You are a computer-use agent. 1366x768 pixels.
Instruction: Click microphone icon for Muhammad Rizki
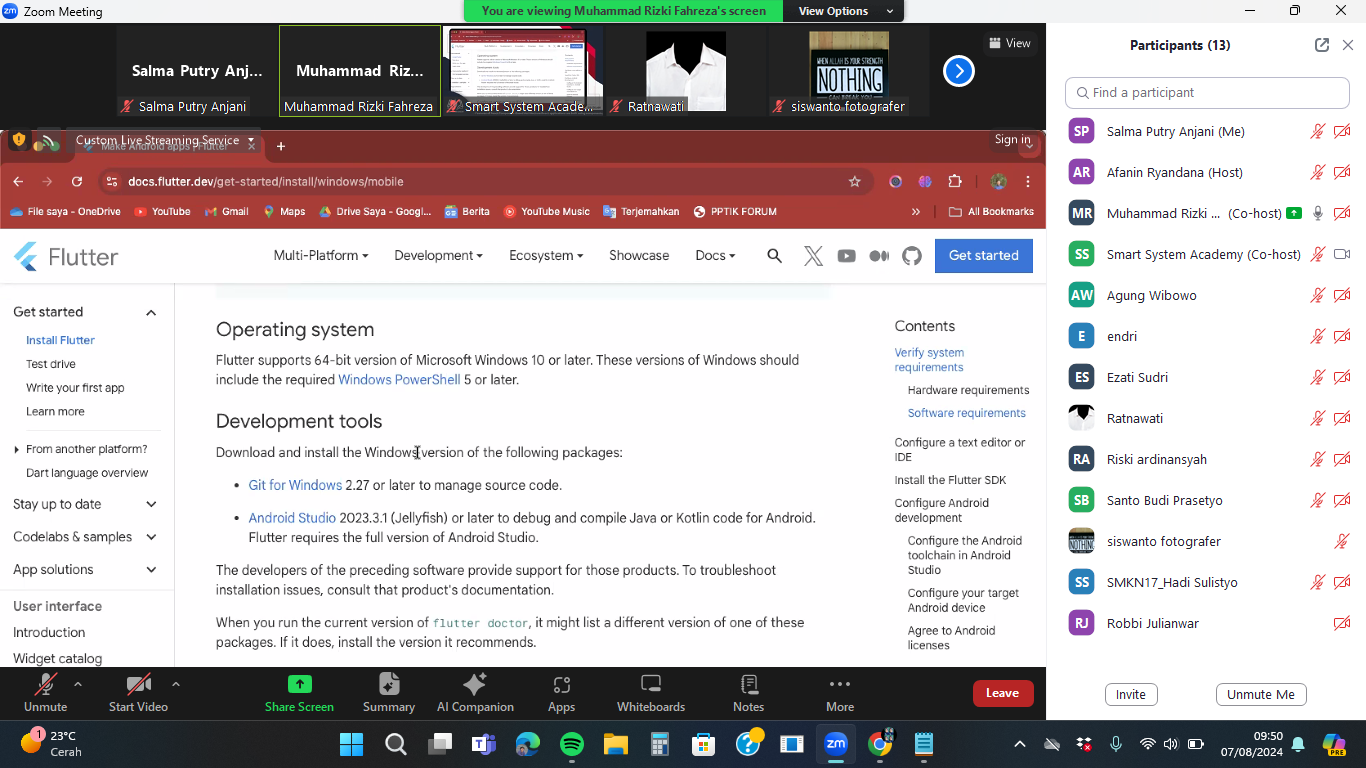click(1318, 213)
